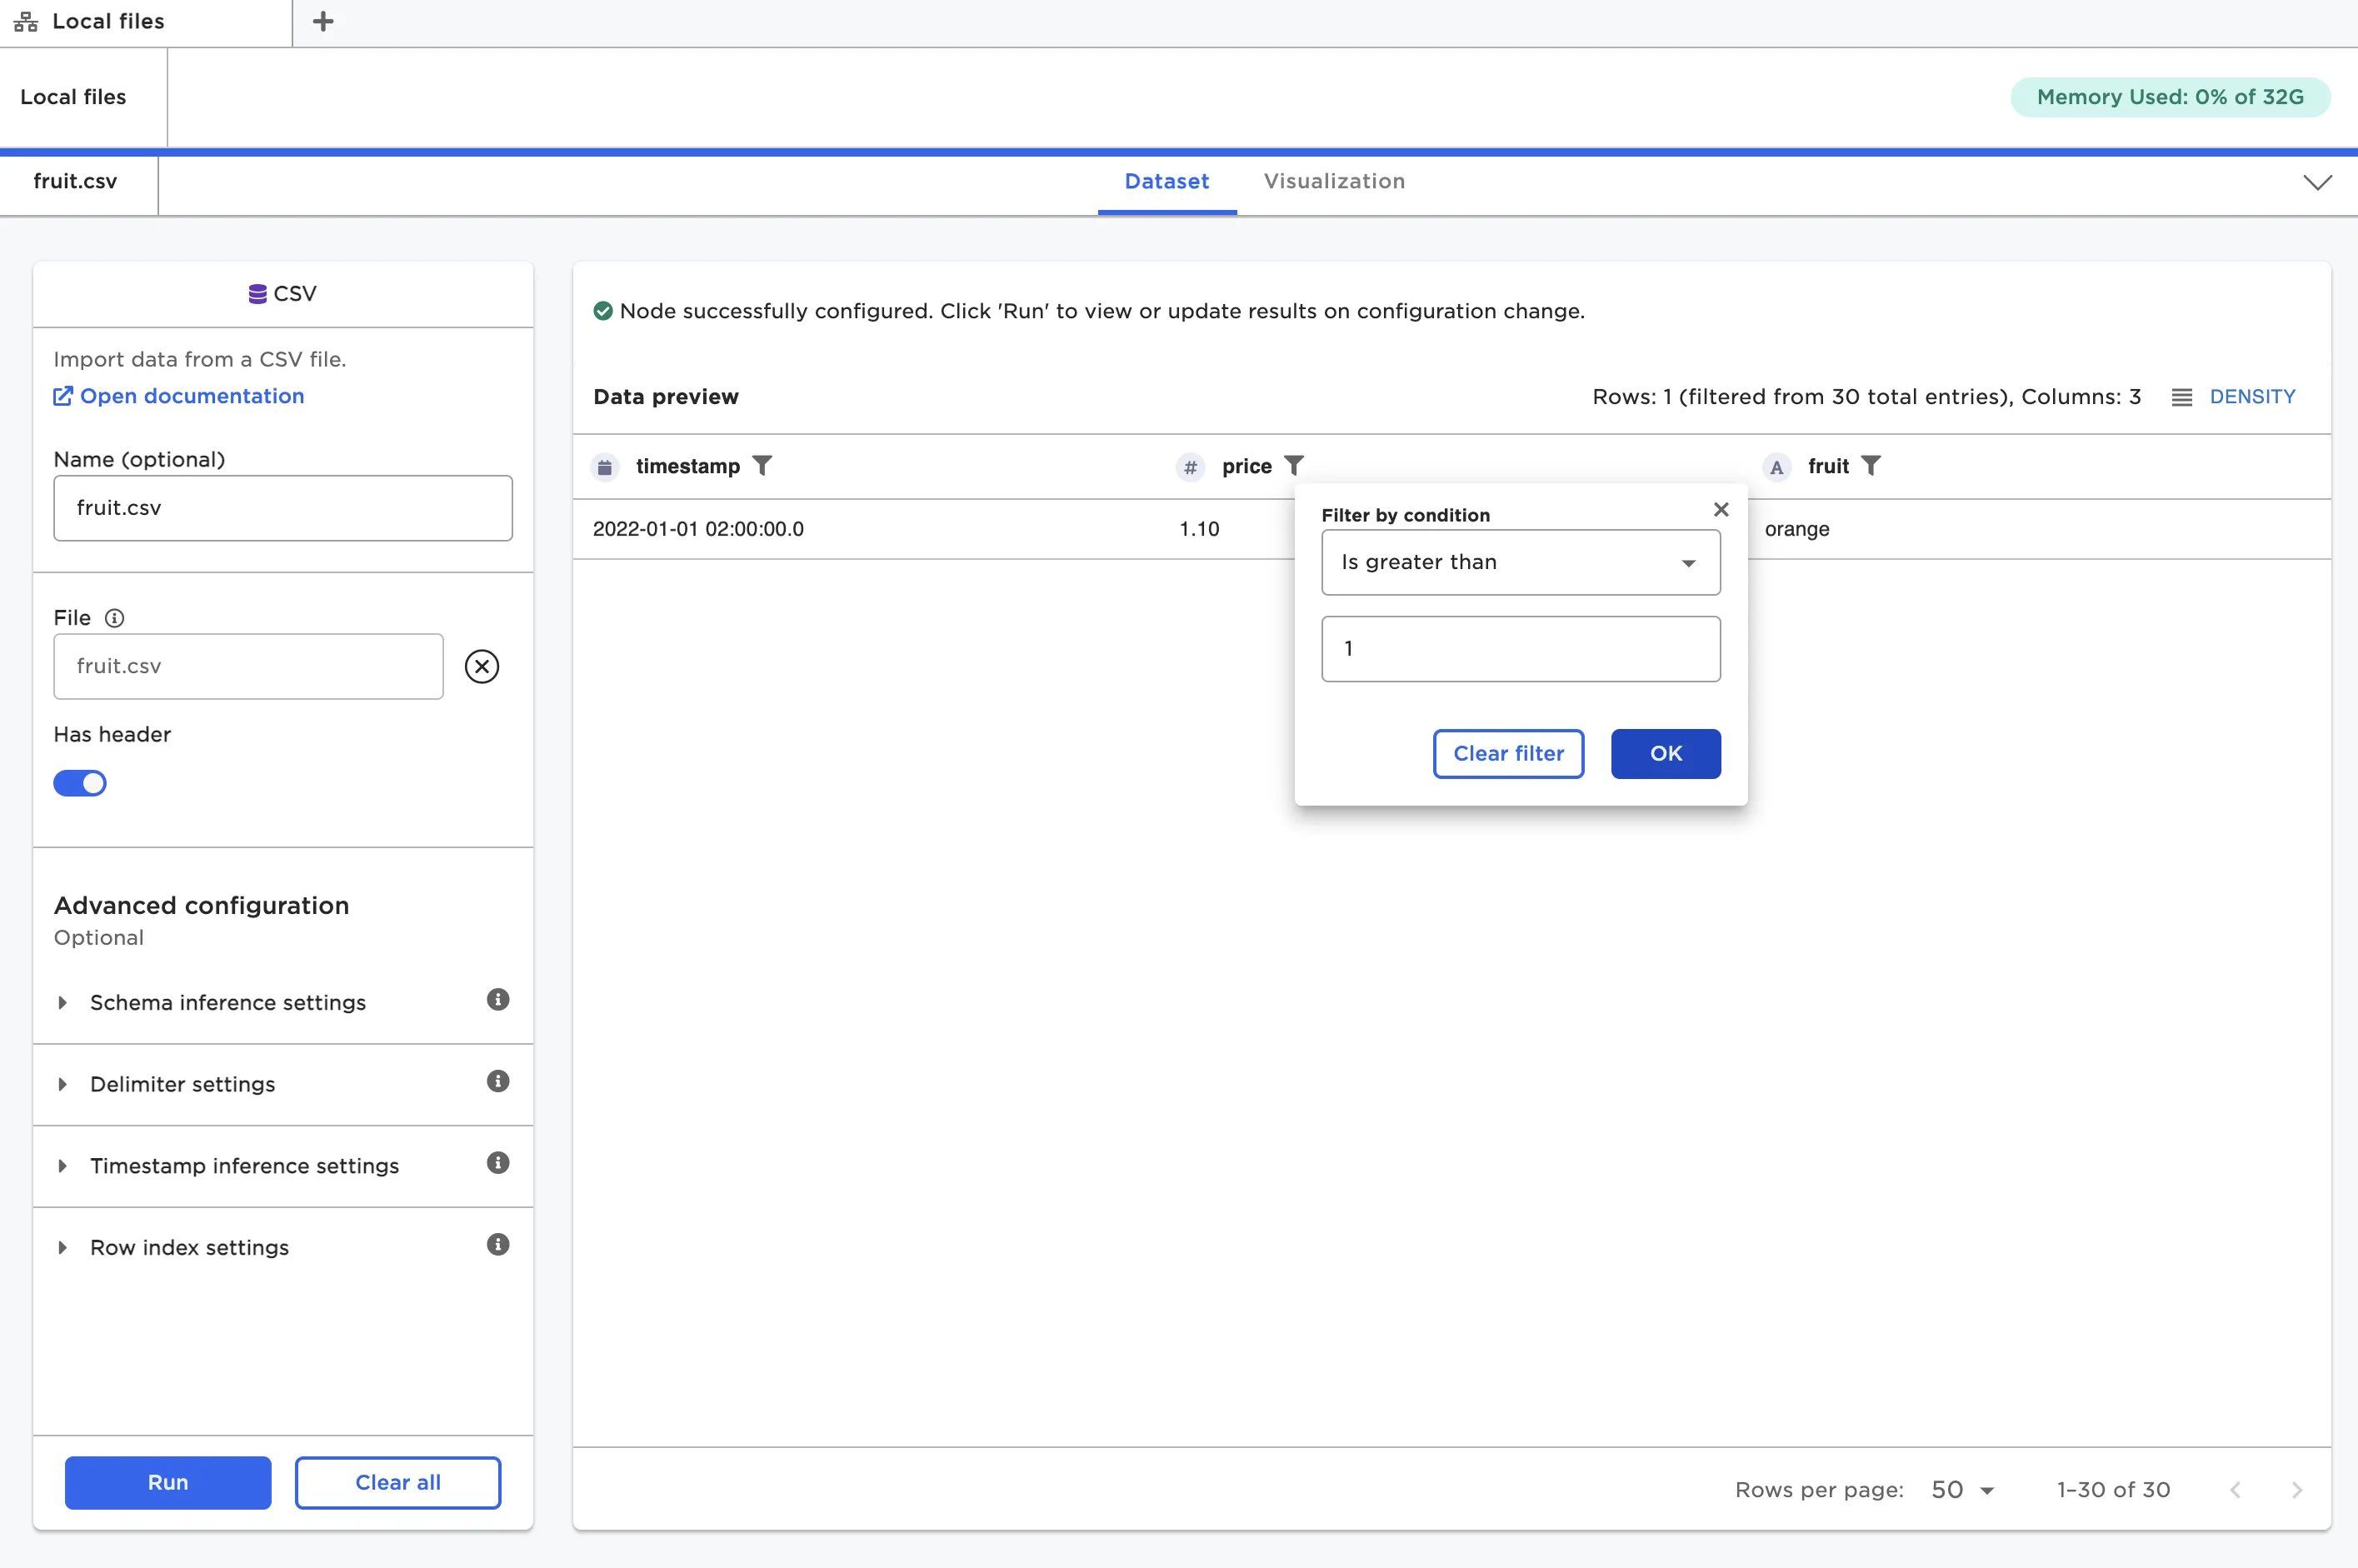
Task: Toggle the Has header switch
Action: coord(80,783)
